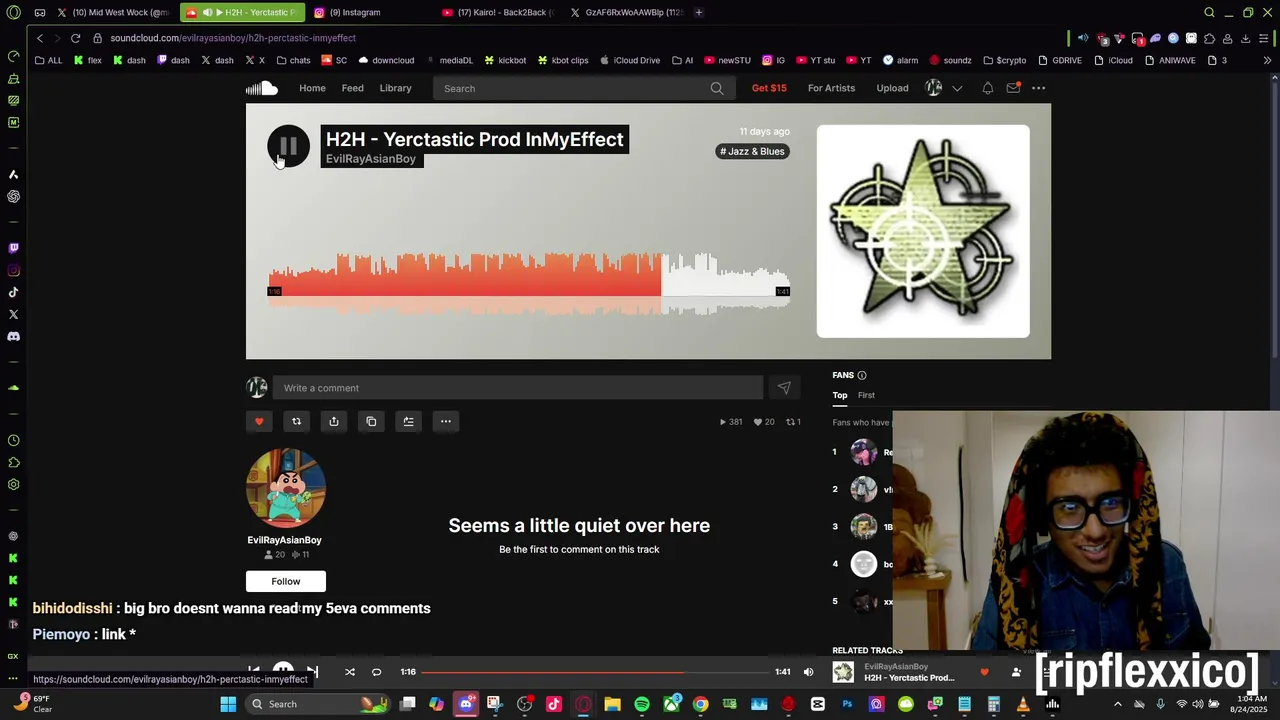Add track to Next Up
This screenshot has width=1280, height=720.
click(408, 421)
